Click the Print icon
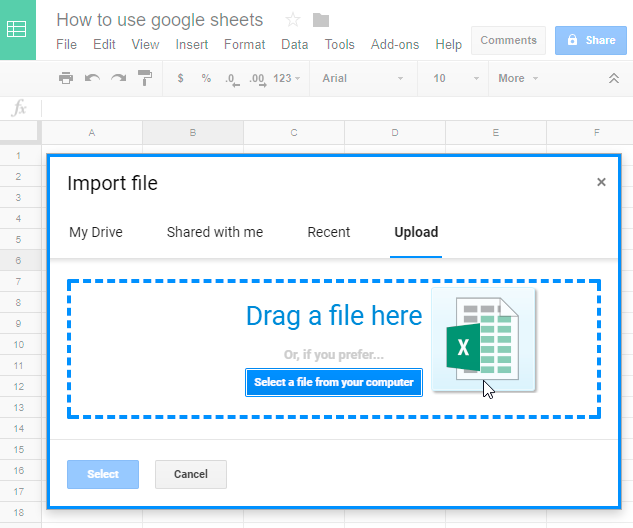The width and height of the screenshot is (633, 528). click(66, 78)
